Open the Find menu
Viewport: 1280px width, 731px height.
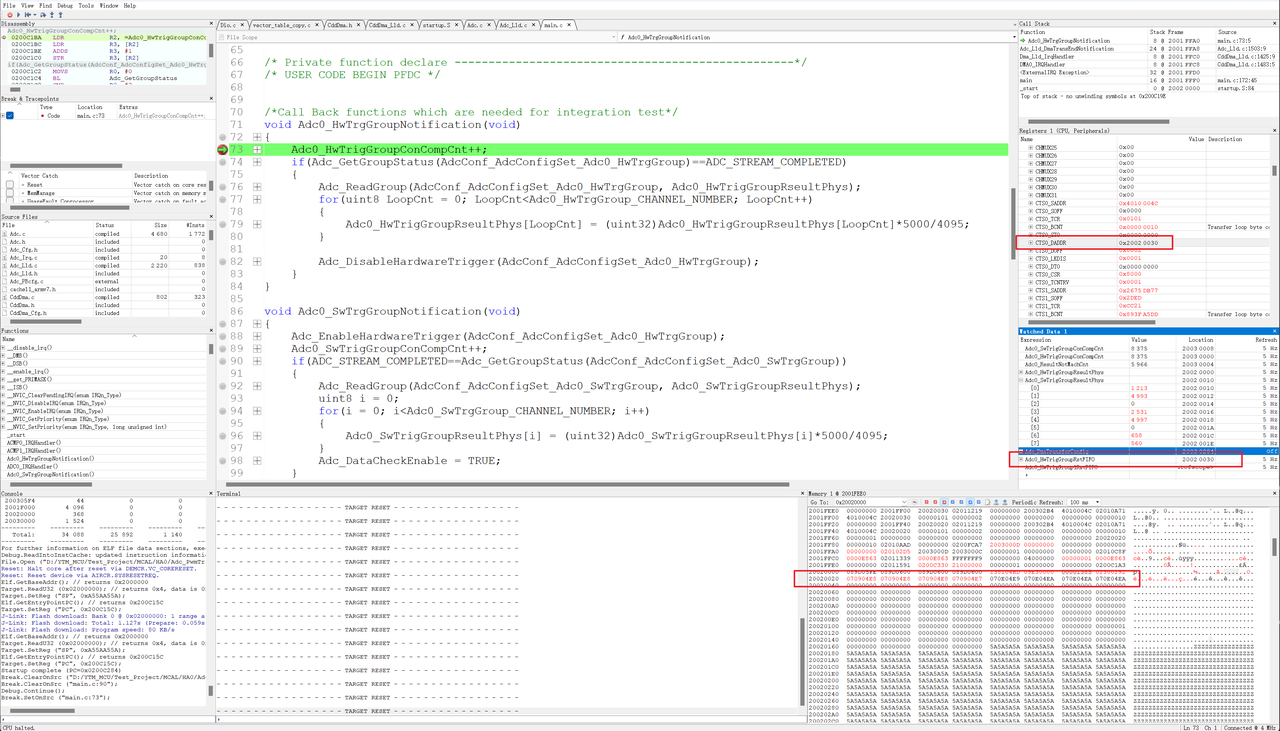pyautogui.click(x=45, y=5)
